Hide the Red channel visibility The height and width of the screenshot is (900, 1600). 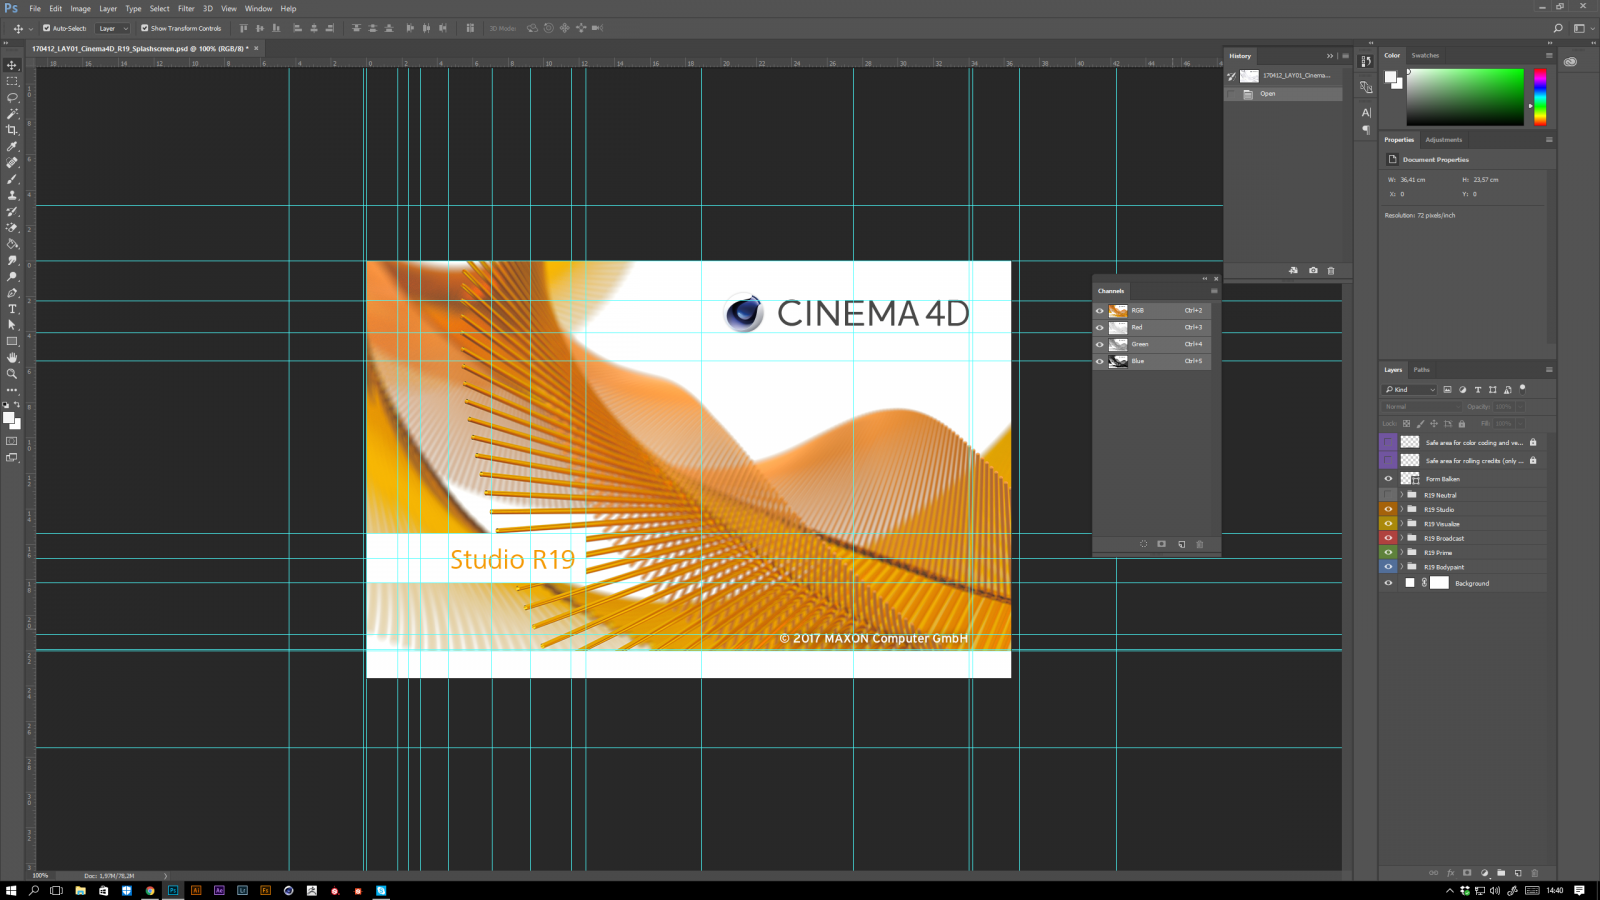pyautogui.click(x=1100, y=327)
